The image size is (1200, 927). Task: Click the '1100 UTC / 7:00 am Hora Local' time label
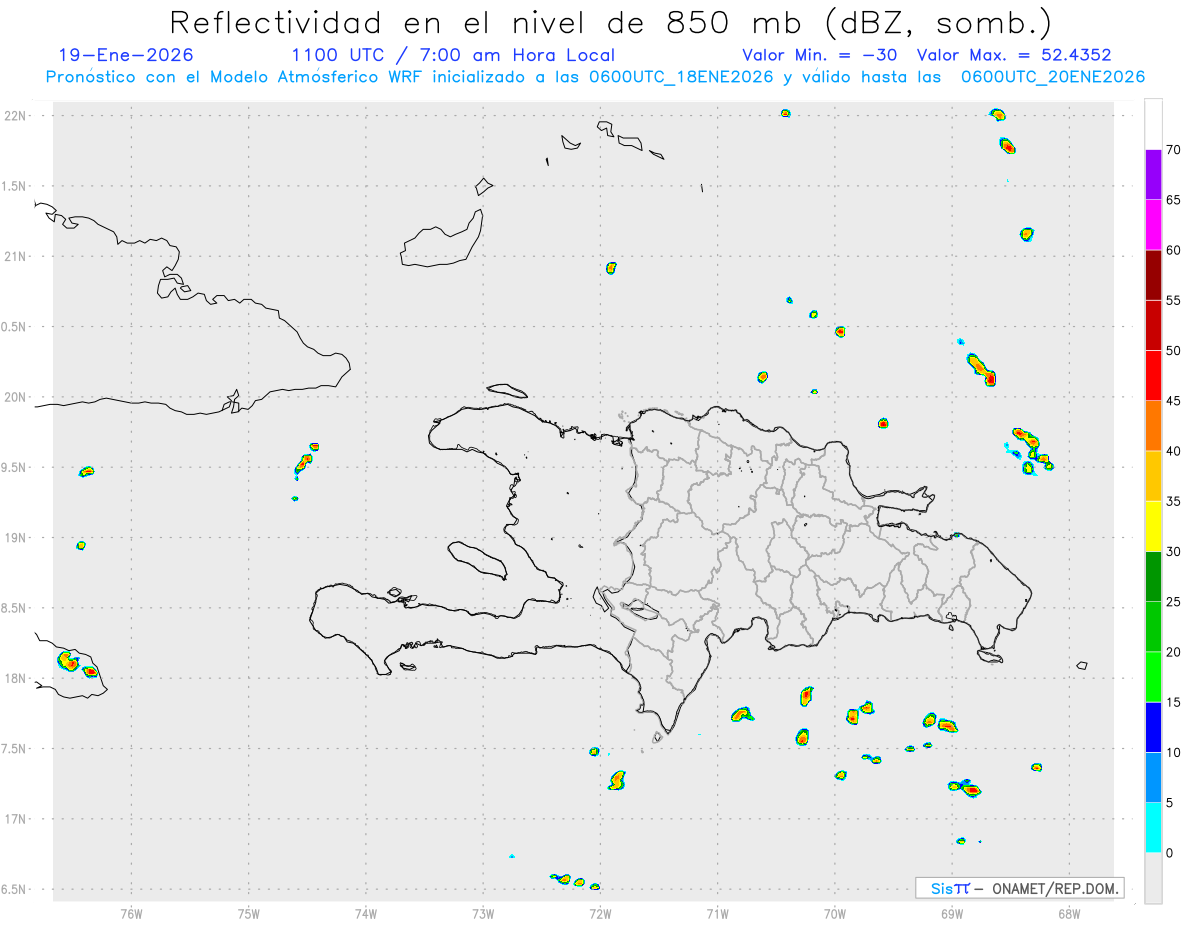coord(453,56)
